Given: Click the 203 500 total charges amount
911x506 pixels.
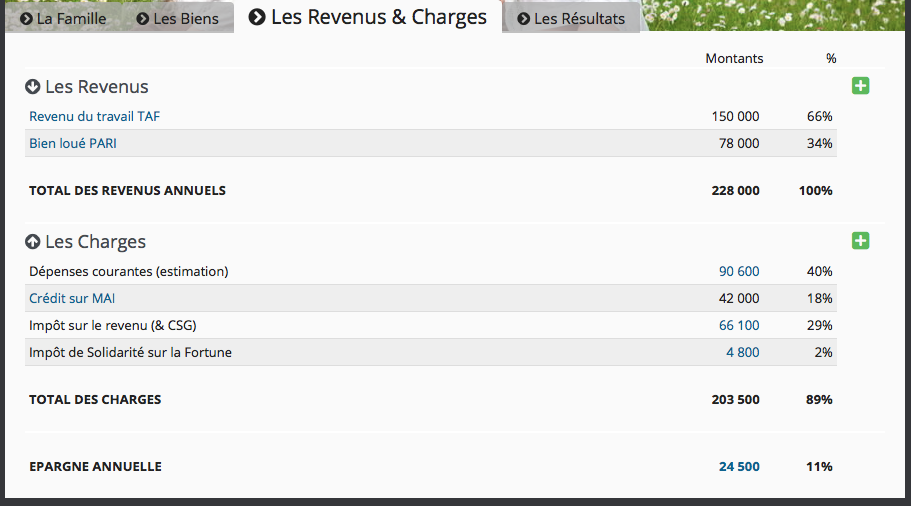Looking at the screenshot, I should (736, 400).
